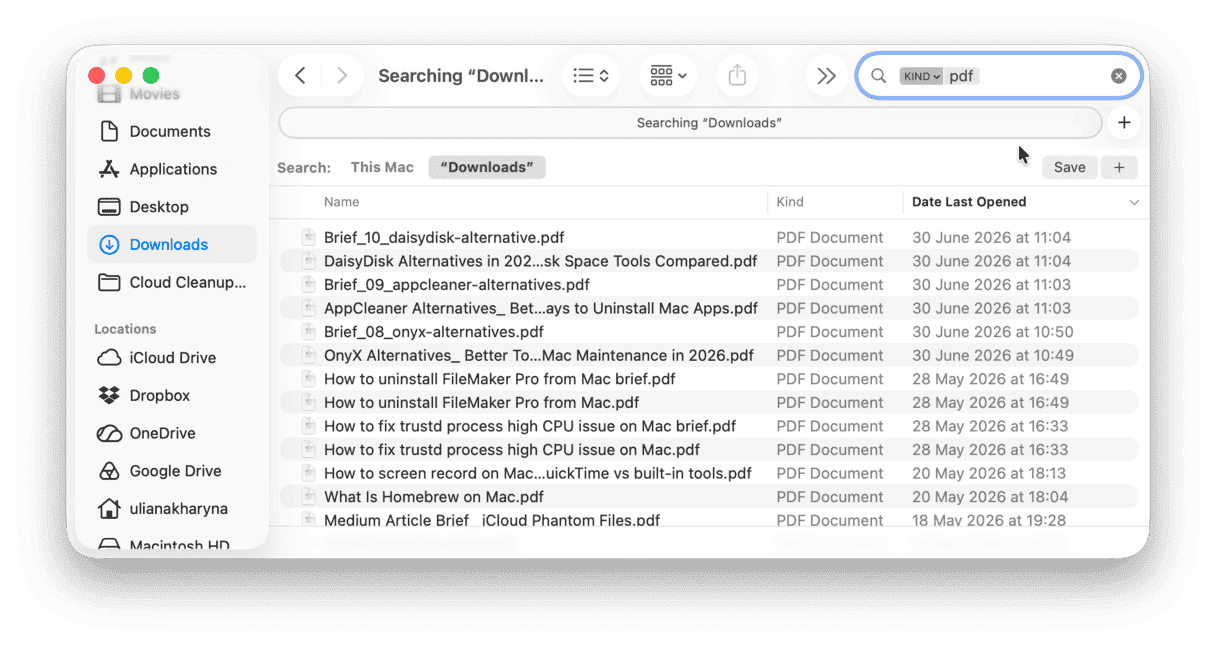Screen dimensions: 1216x646
Task: Click the home icon beside ulianakharyna
Action: point(109,509)
